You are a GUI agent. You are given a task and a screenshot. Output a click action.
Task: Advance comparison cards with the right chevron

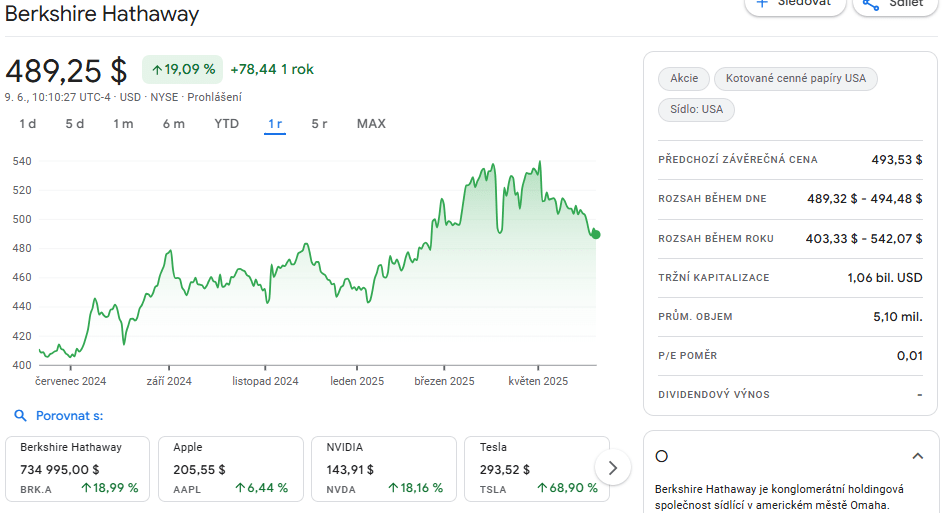tap(612, 468)
